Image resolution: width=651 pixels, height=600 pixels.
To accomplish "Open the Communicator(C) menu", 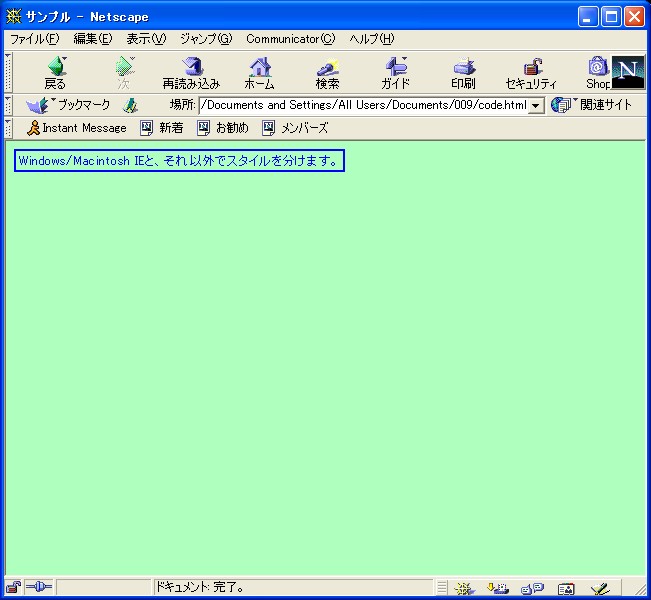I will pos(291,39).
